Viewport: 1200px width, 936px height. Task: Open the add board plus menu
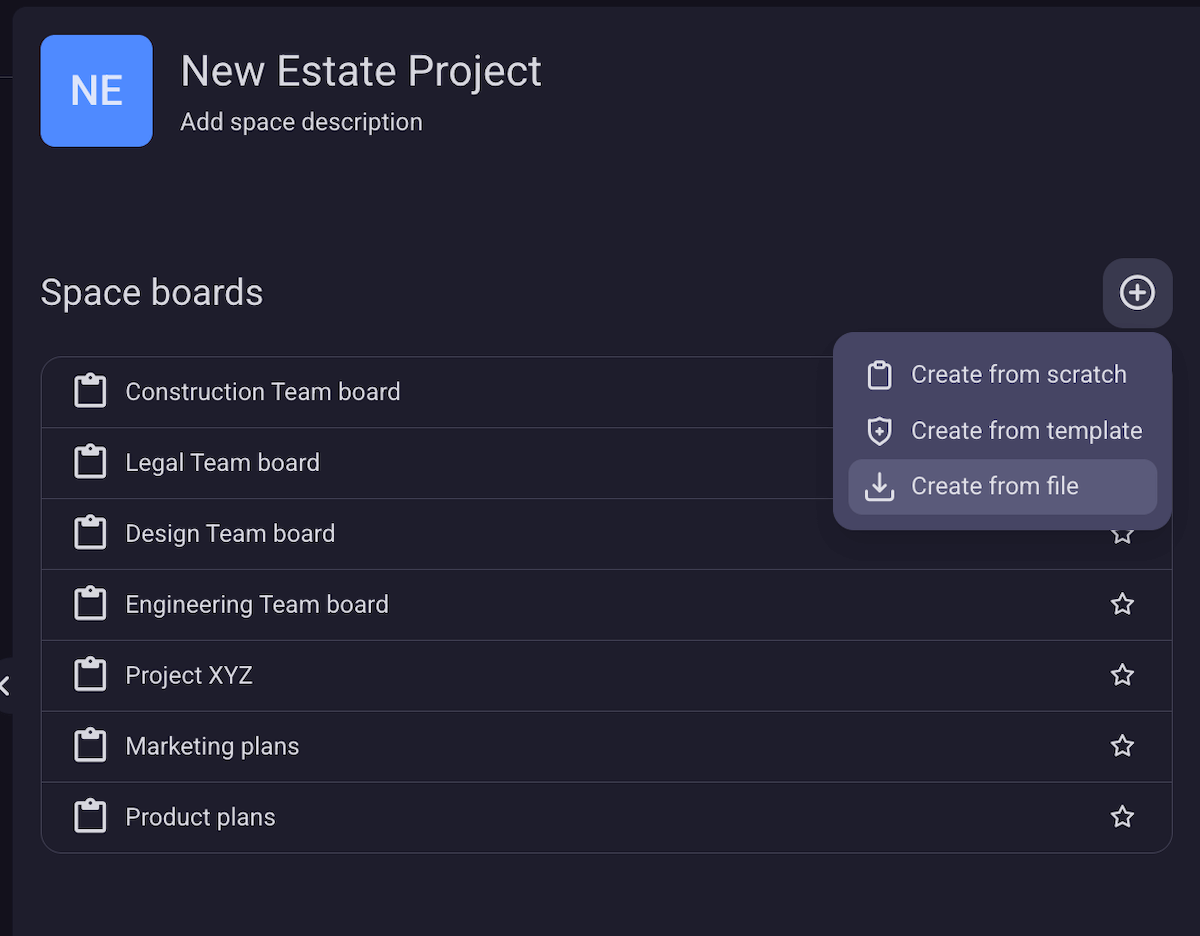1137,293
